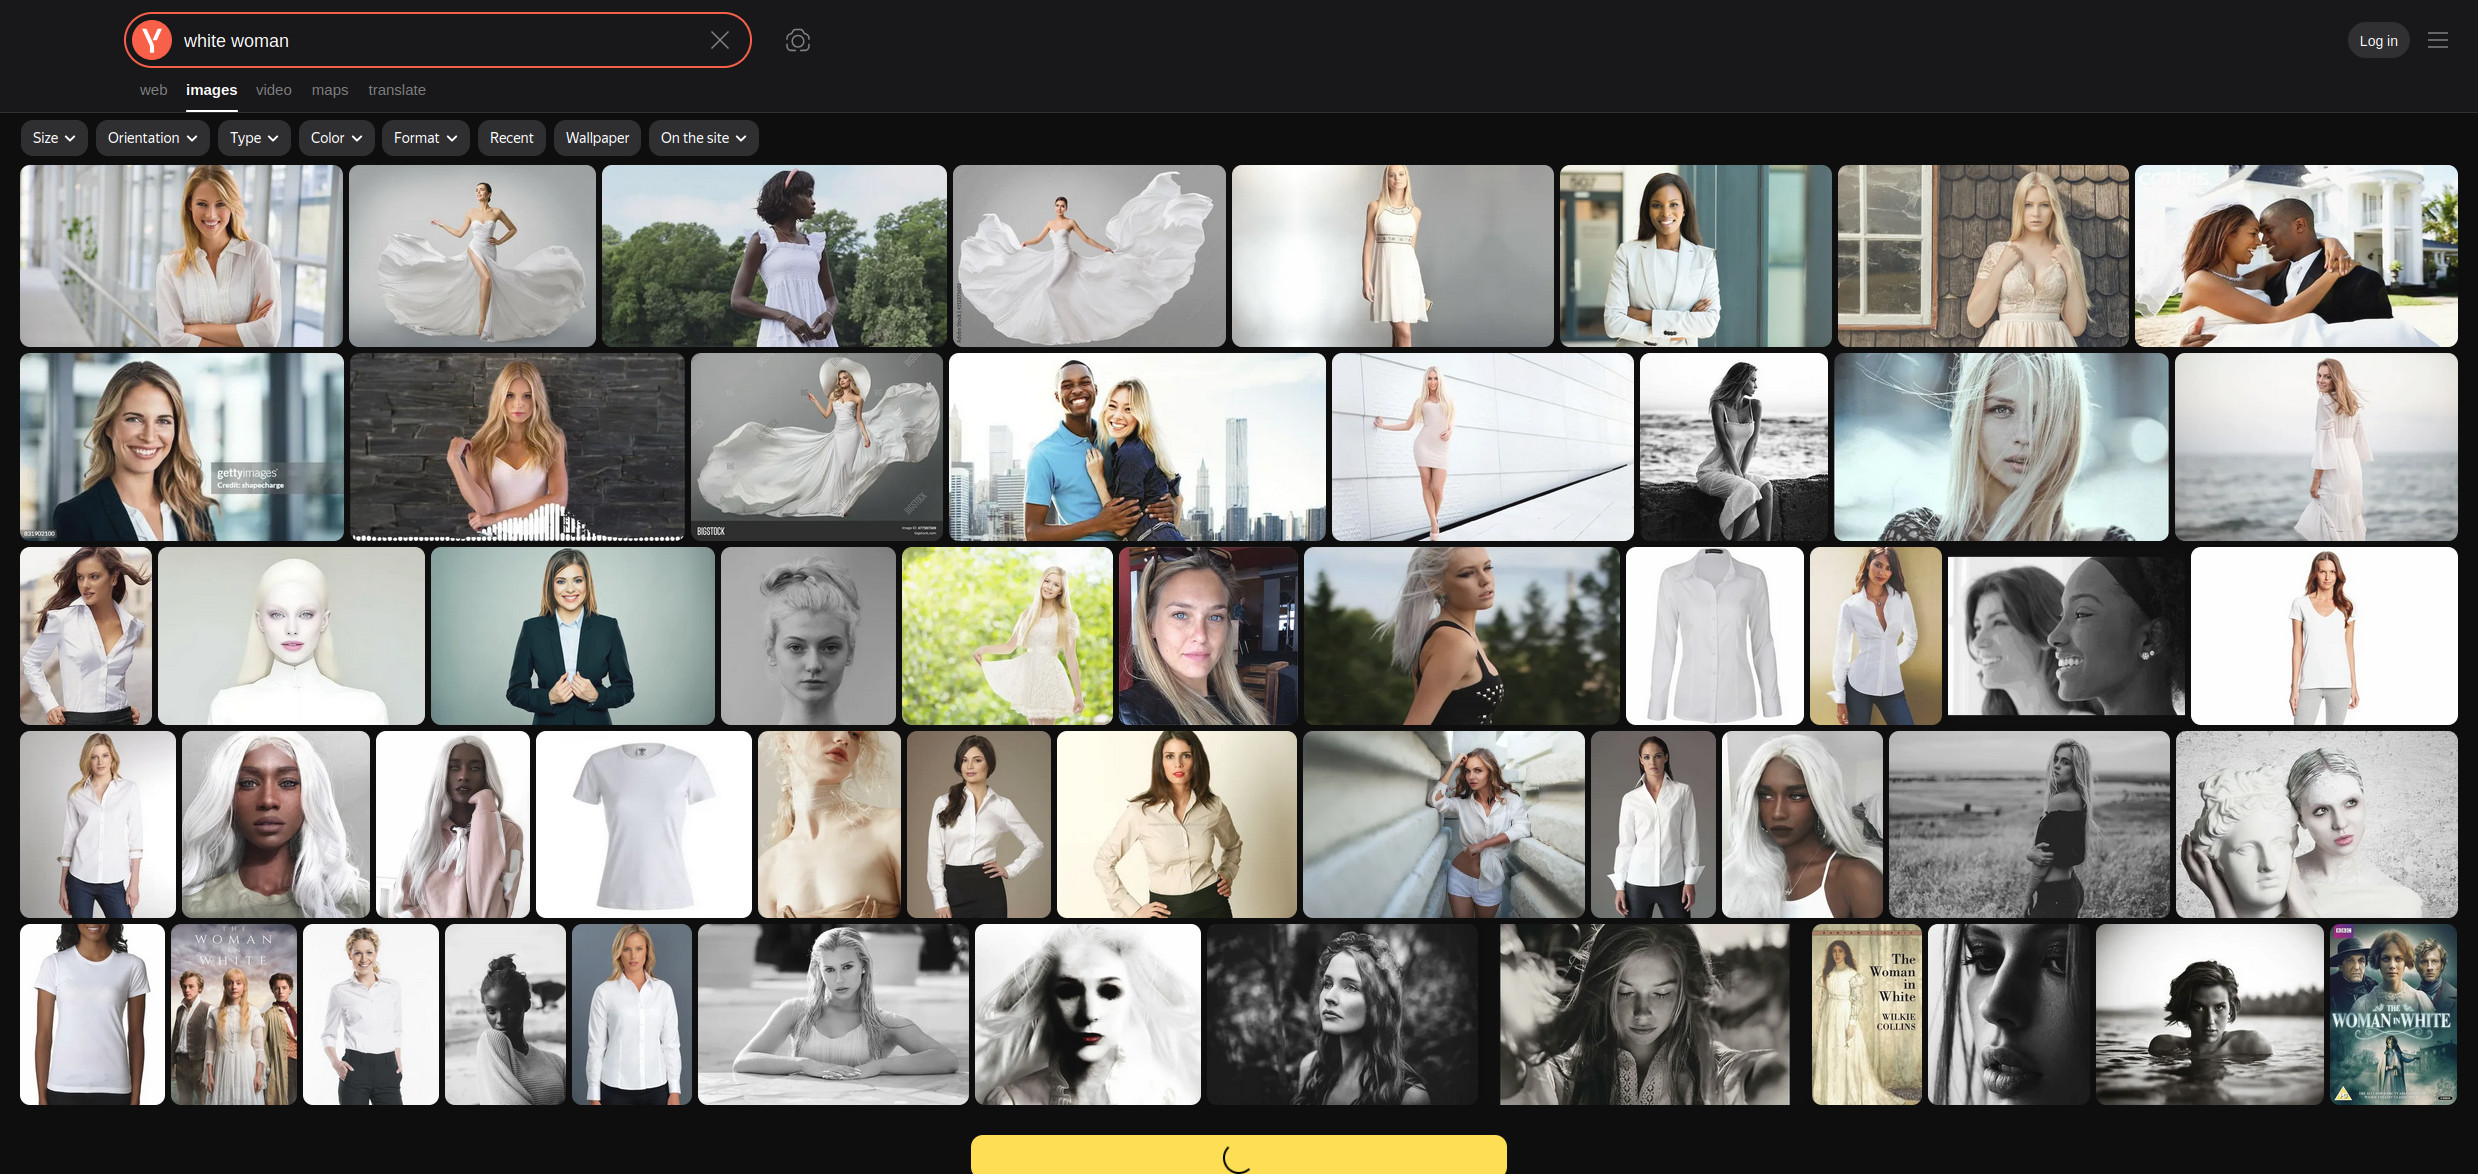
Task: Open the woman in white blazer with arms crossed
Action: point(1696,256)
